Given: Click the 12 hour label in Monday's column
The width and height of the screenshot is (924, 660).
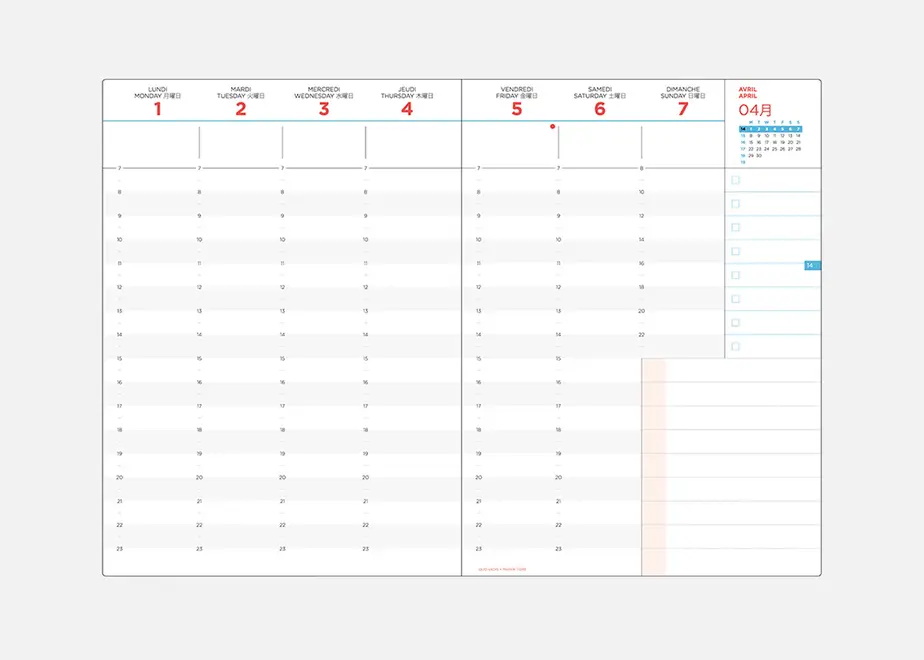Looking at the screenshot, I should point(120,287).
